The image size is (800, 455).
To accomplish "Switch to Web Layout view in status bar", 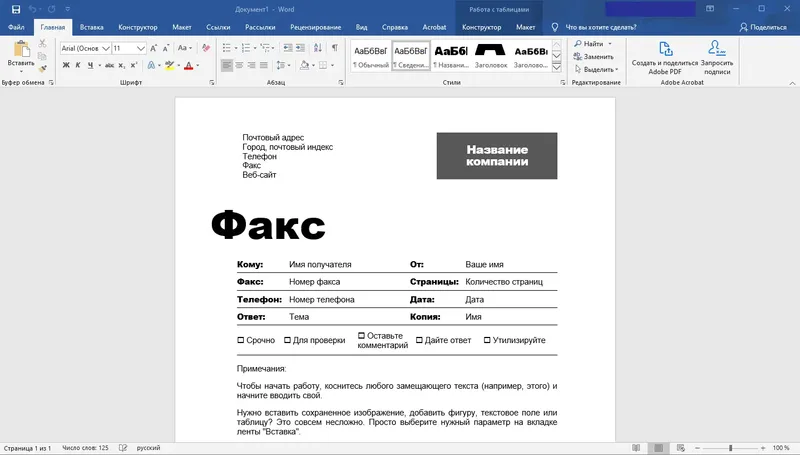I will point(681,448).
